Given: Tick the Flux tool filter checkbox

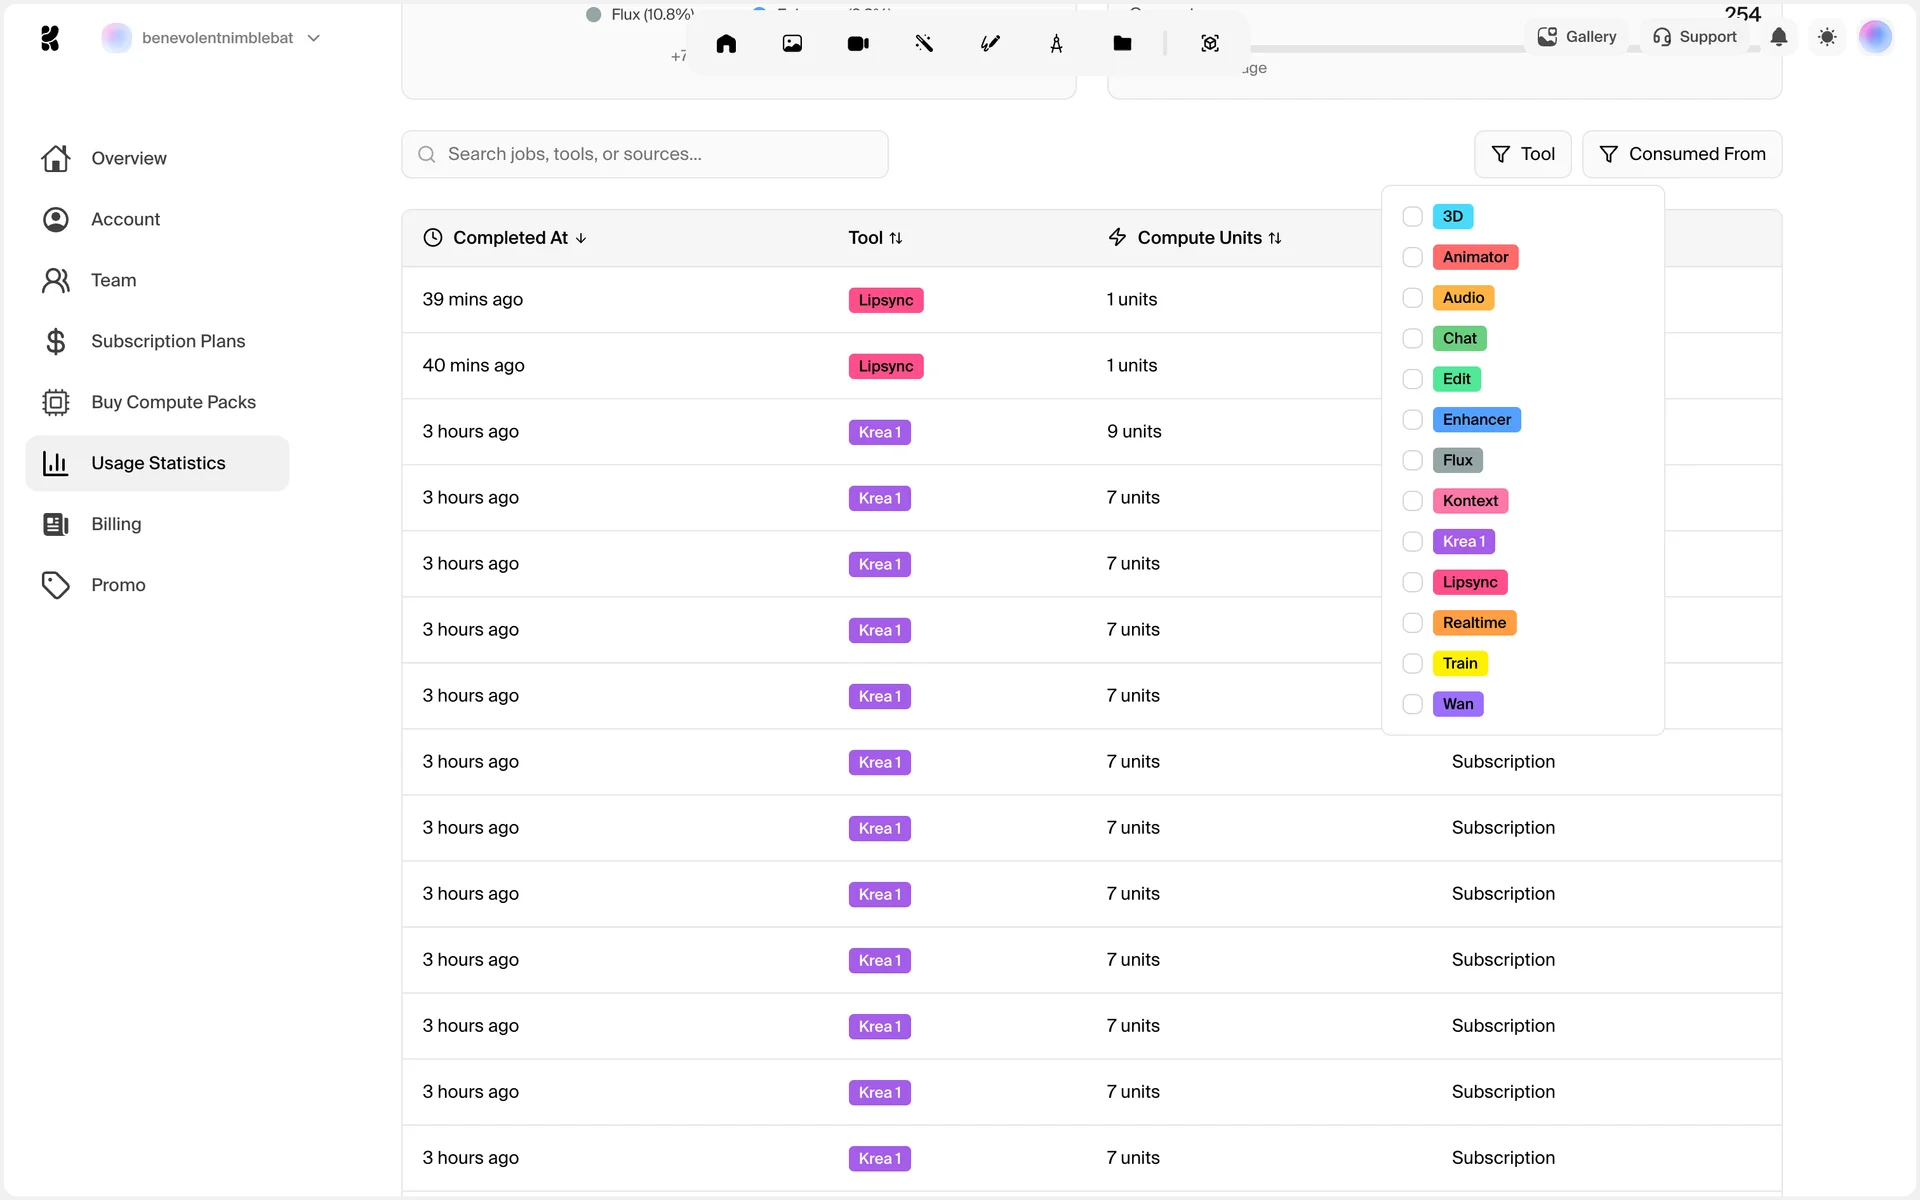Looking at the screenshot, I should [x=1412, y=460].
